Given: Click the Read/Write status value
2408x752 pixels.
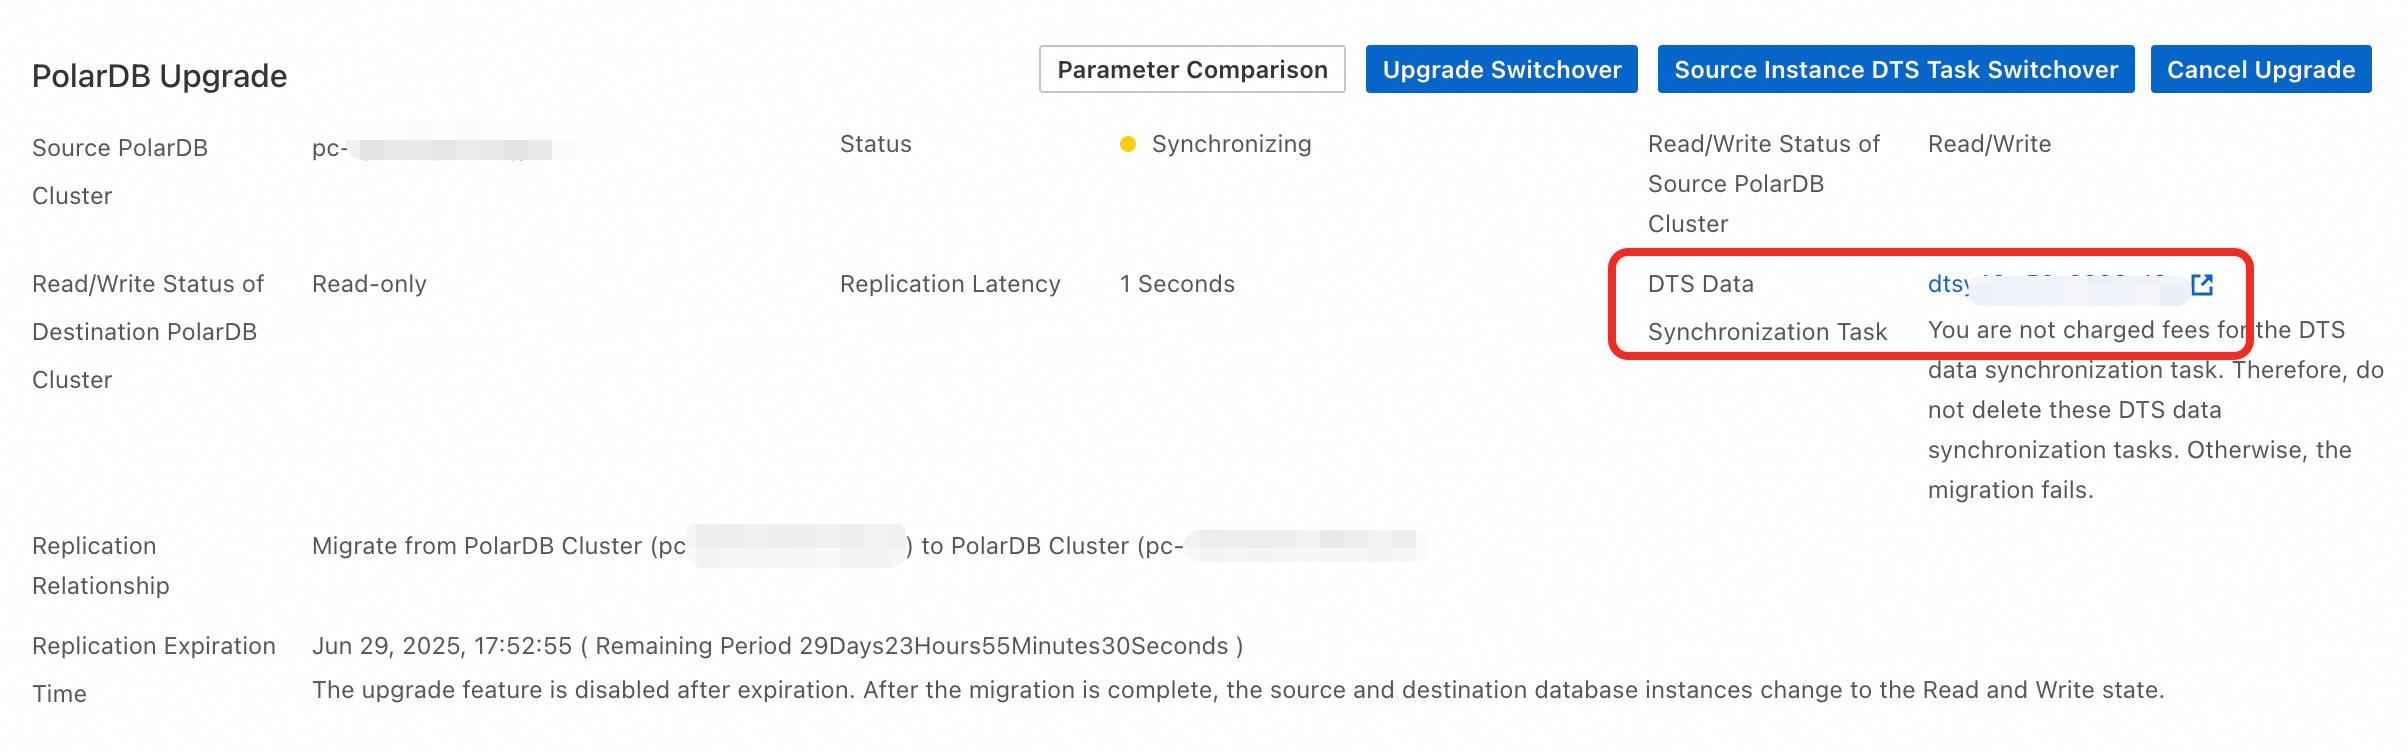Looking at the screenshot, I should pos(1989,144).
